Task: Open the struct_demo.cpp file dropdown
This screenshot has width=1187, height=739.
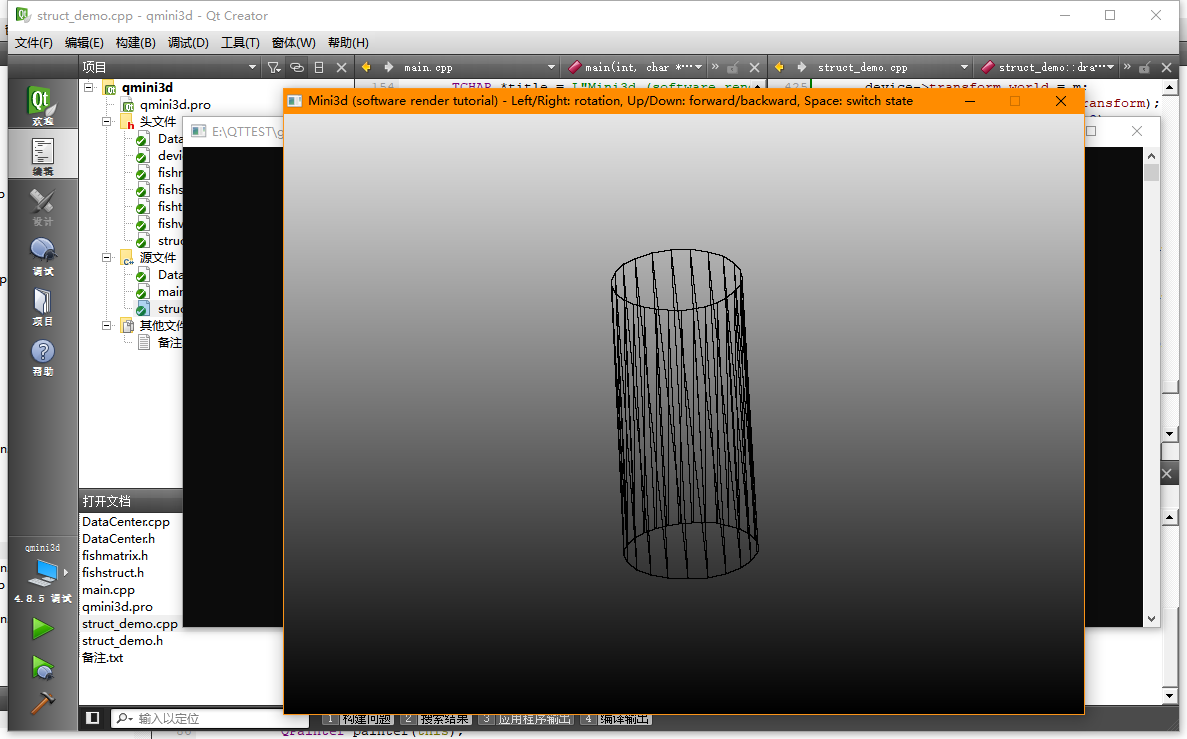Action: click(x=893, y=67)
